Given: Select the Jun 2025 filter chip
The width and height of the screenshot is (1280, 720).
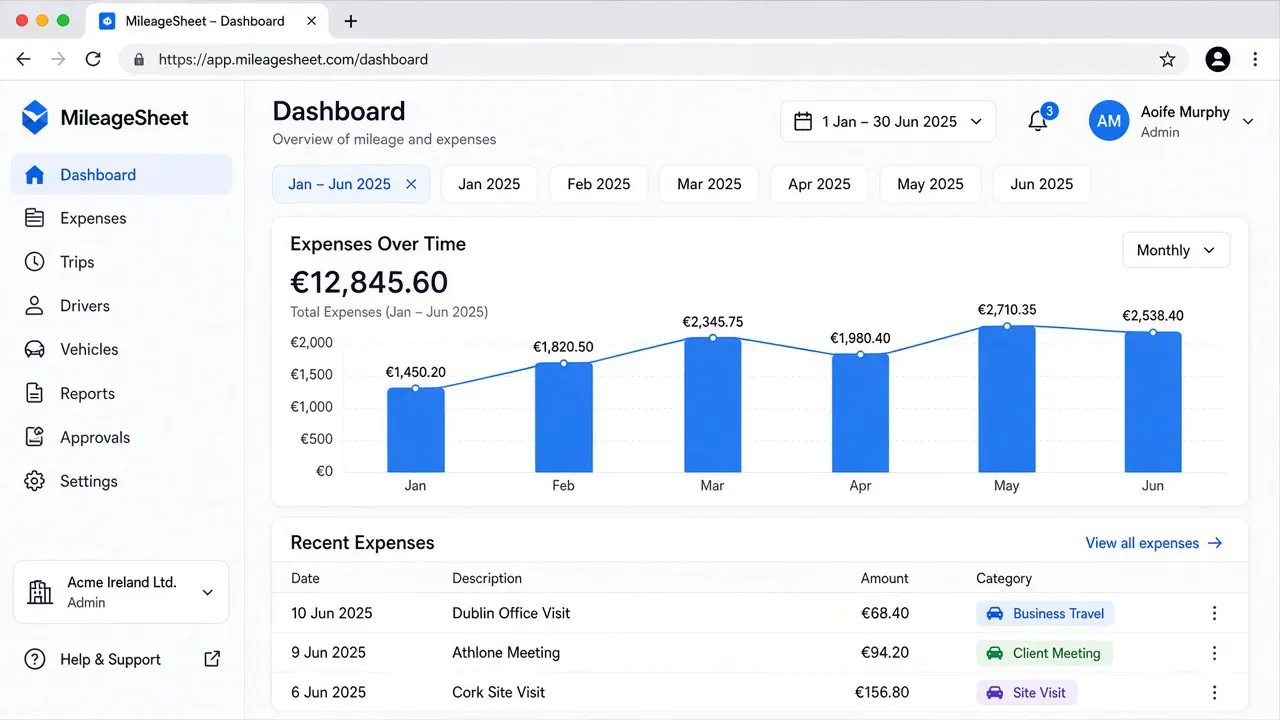Looking at the screenshot, I should pos(1041,184).
